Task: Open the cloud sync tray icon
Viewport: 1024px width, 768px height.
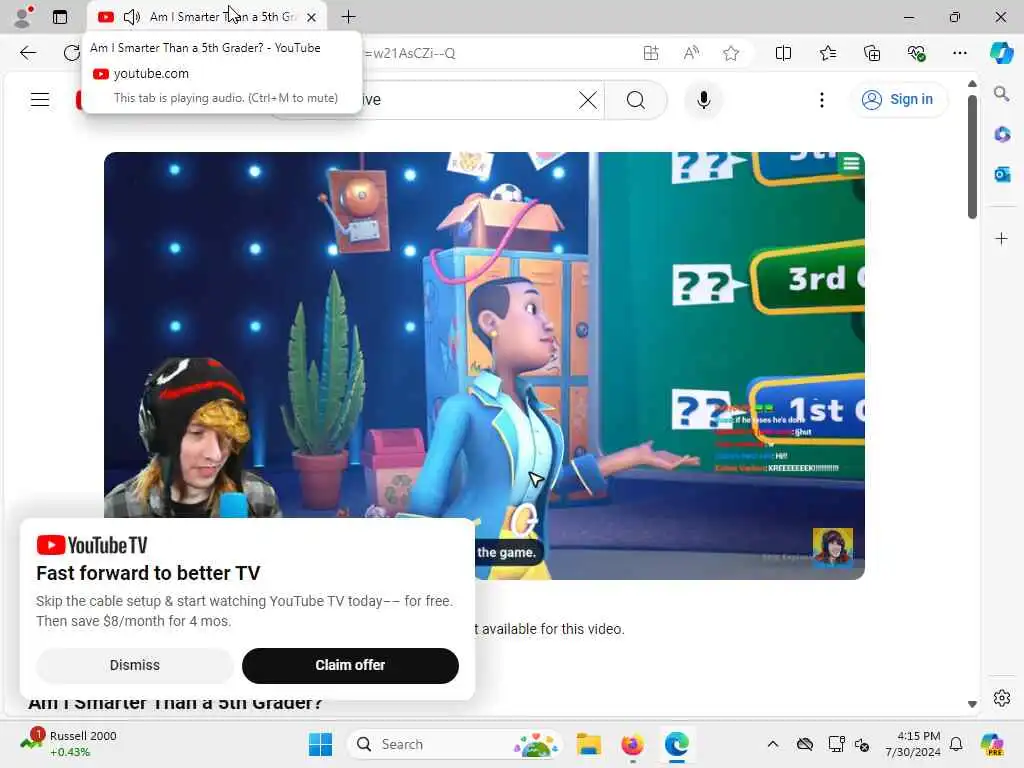Action: click(805, 744)
